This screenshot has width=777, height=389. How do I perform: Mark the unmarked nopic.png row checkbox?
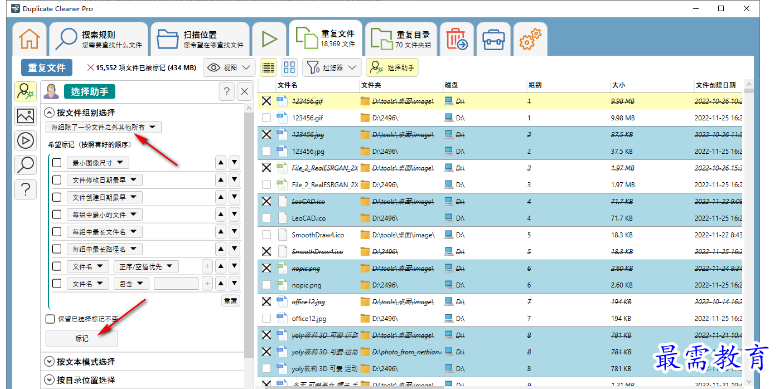coord(267,285)
